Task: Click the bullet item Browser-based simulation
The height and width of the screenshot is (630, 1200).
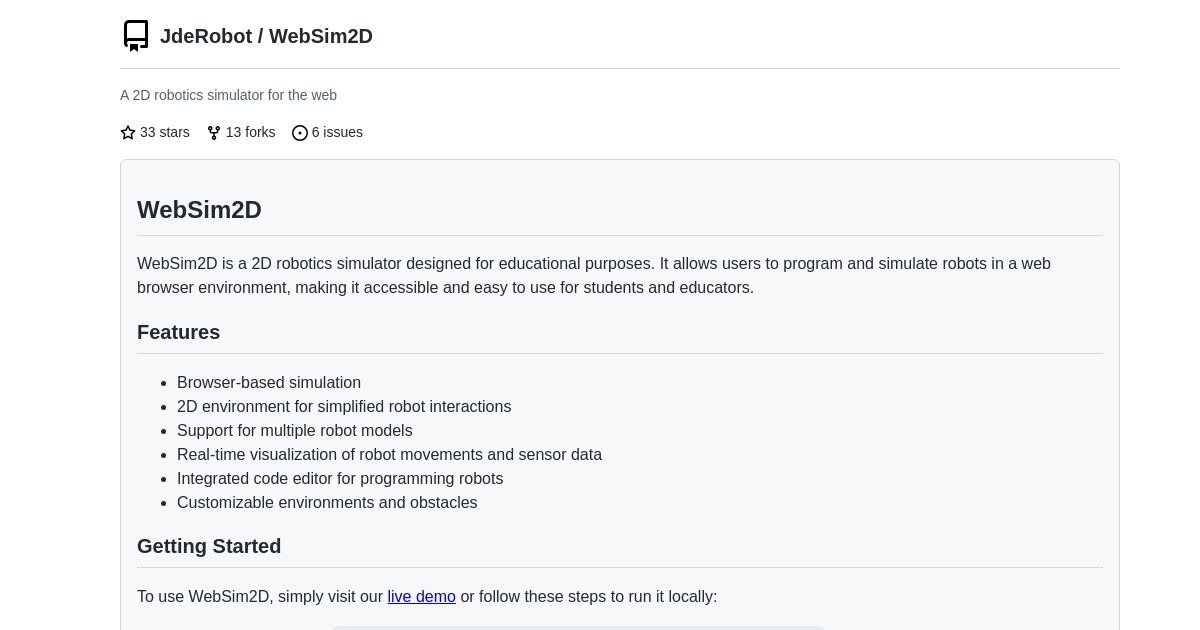Action: tap(269, 382)
